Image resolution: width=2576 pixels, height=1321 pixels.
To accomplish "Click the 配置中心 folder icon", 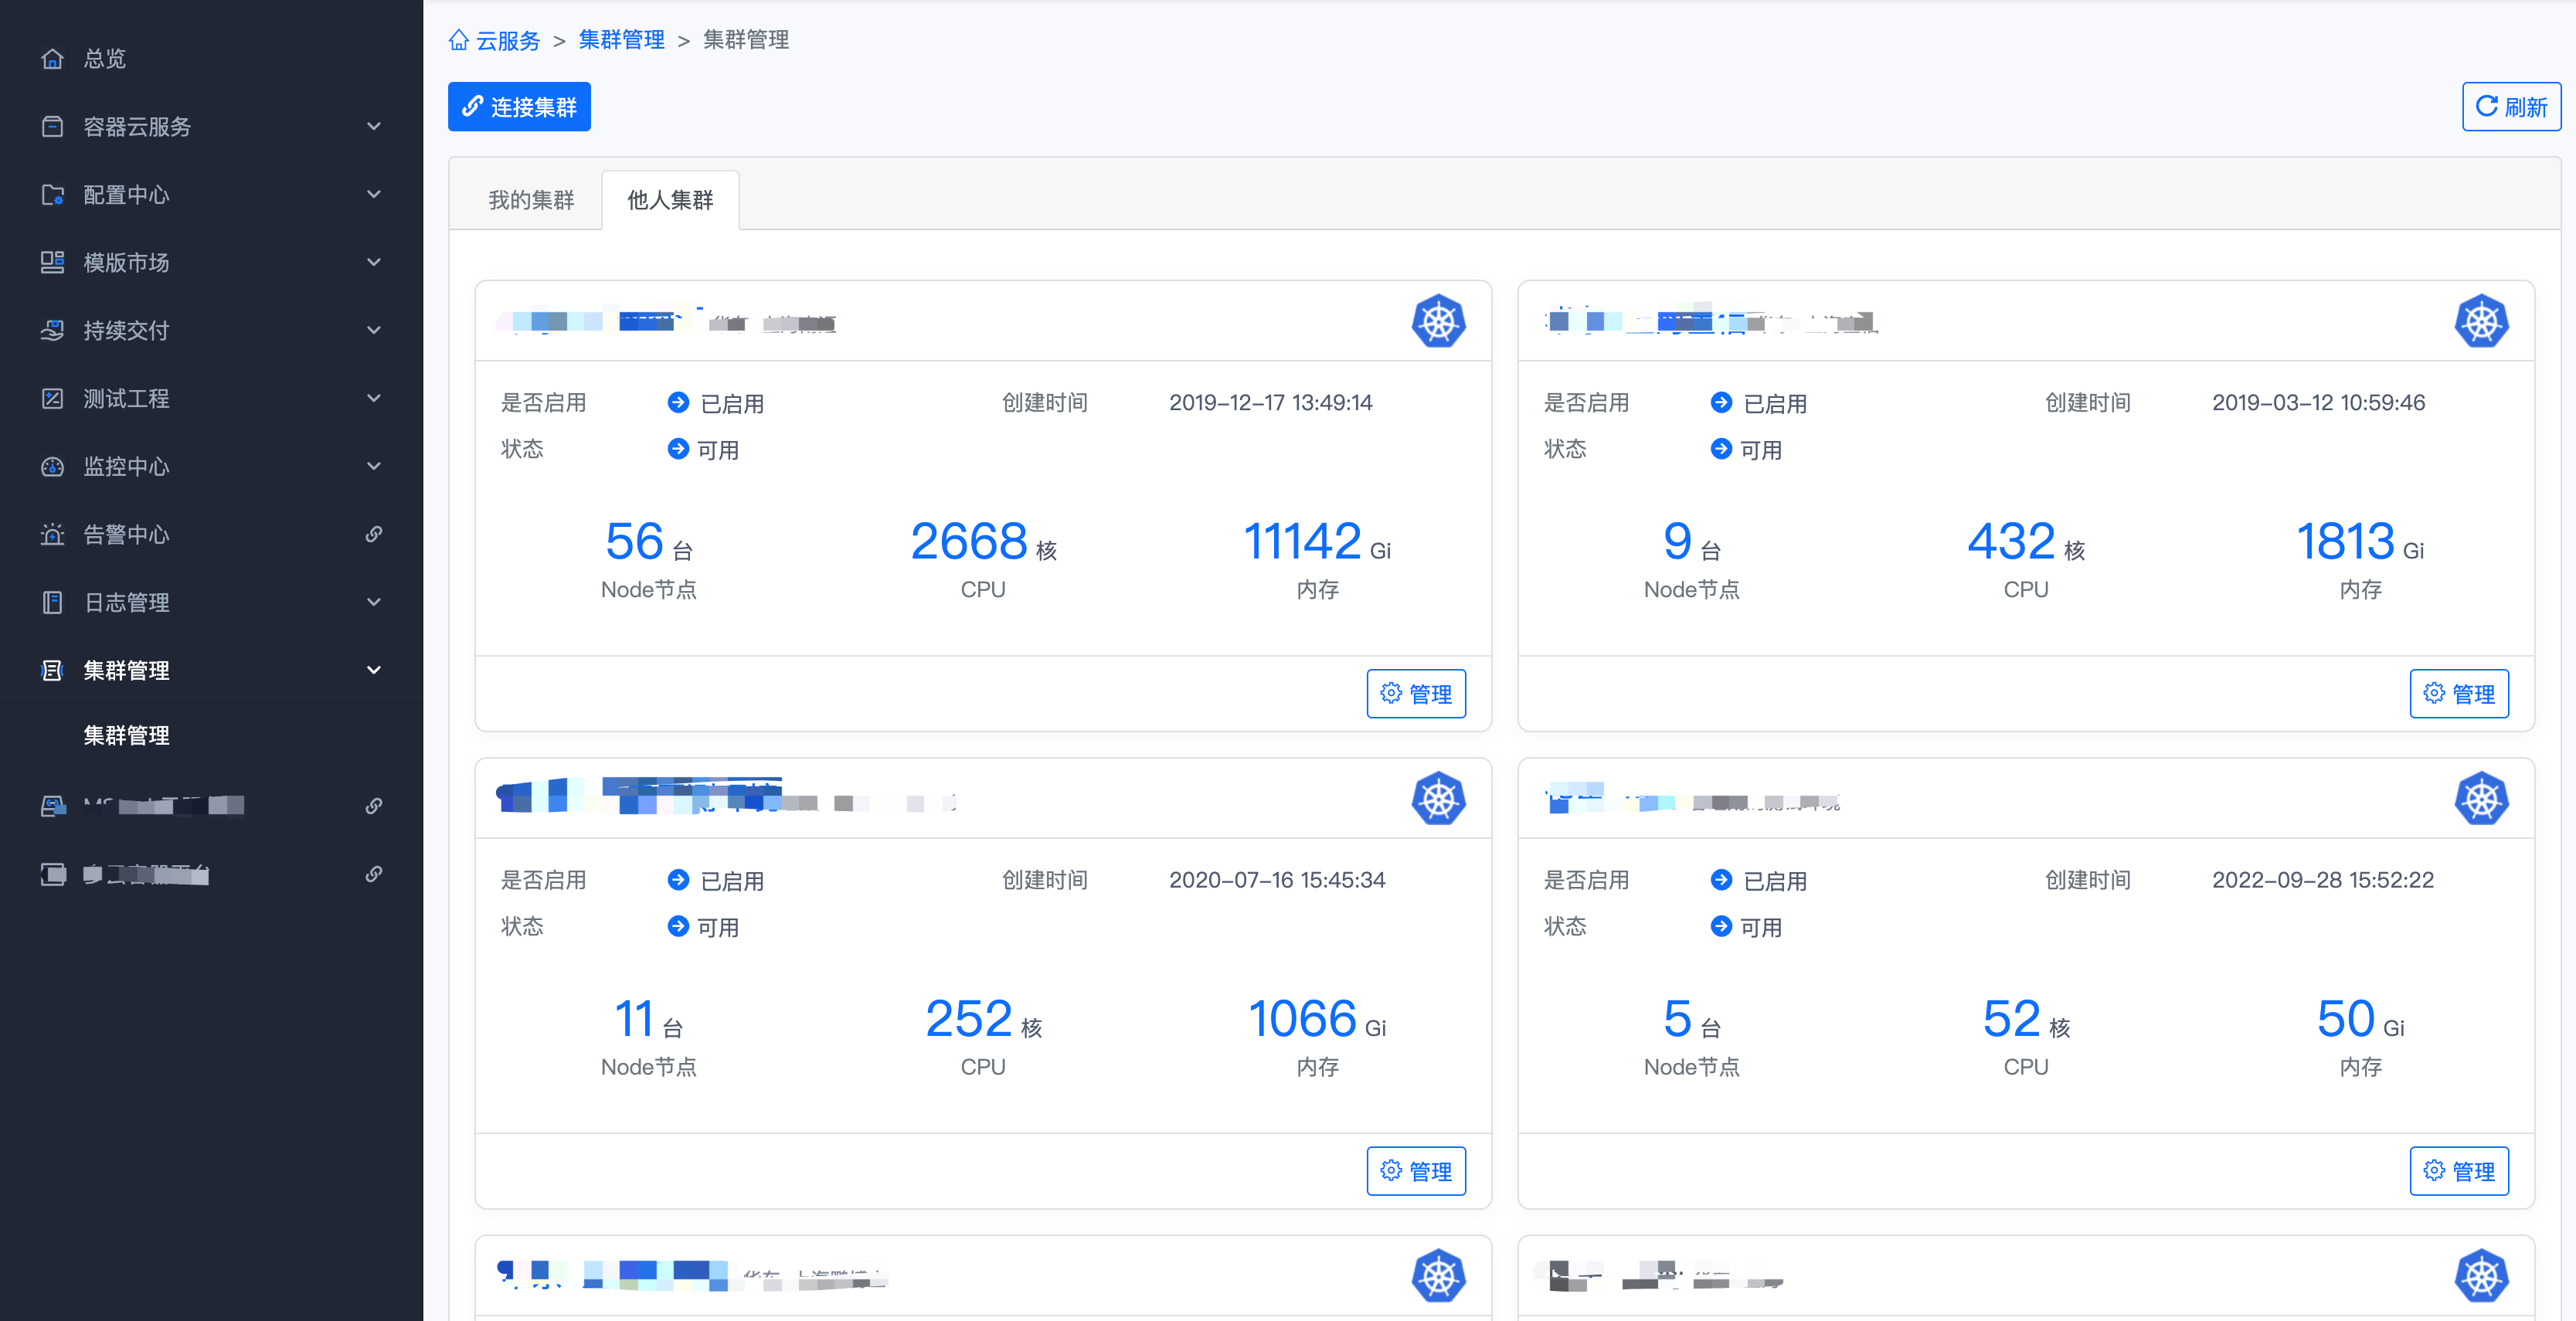I will click(52, 195).
